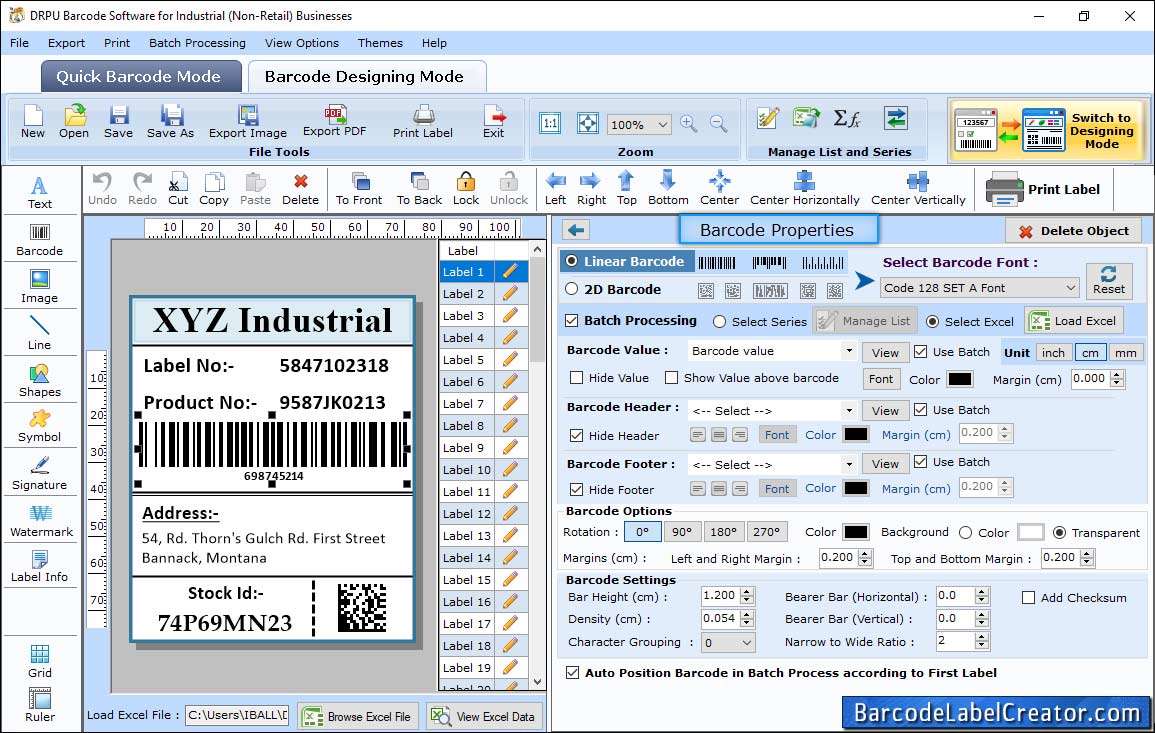
Task: Click the Load Excel button
Action: point(1073,320)
